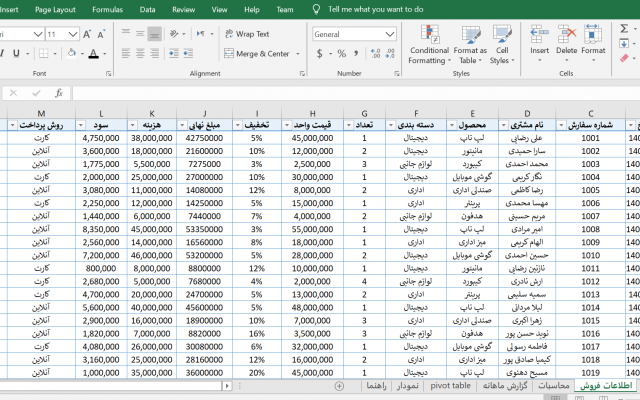The width and height of the screenshot is (640, 400).
Task: Center text horizontally
Action: [140, 53]
